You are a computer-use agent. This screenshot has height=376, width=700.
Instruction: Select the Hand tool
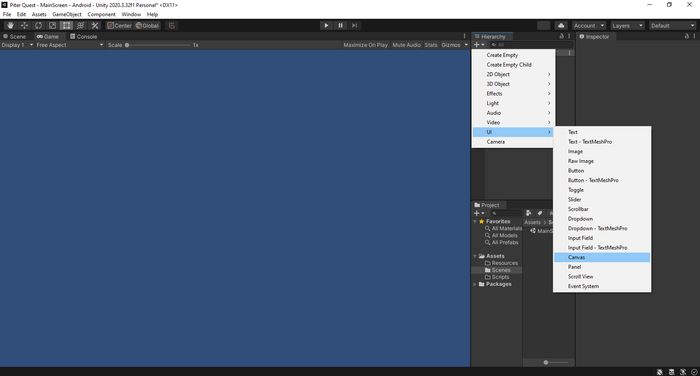pyautogui.click(x=10, y=25)
